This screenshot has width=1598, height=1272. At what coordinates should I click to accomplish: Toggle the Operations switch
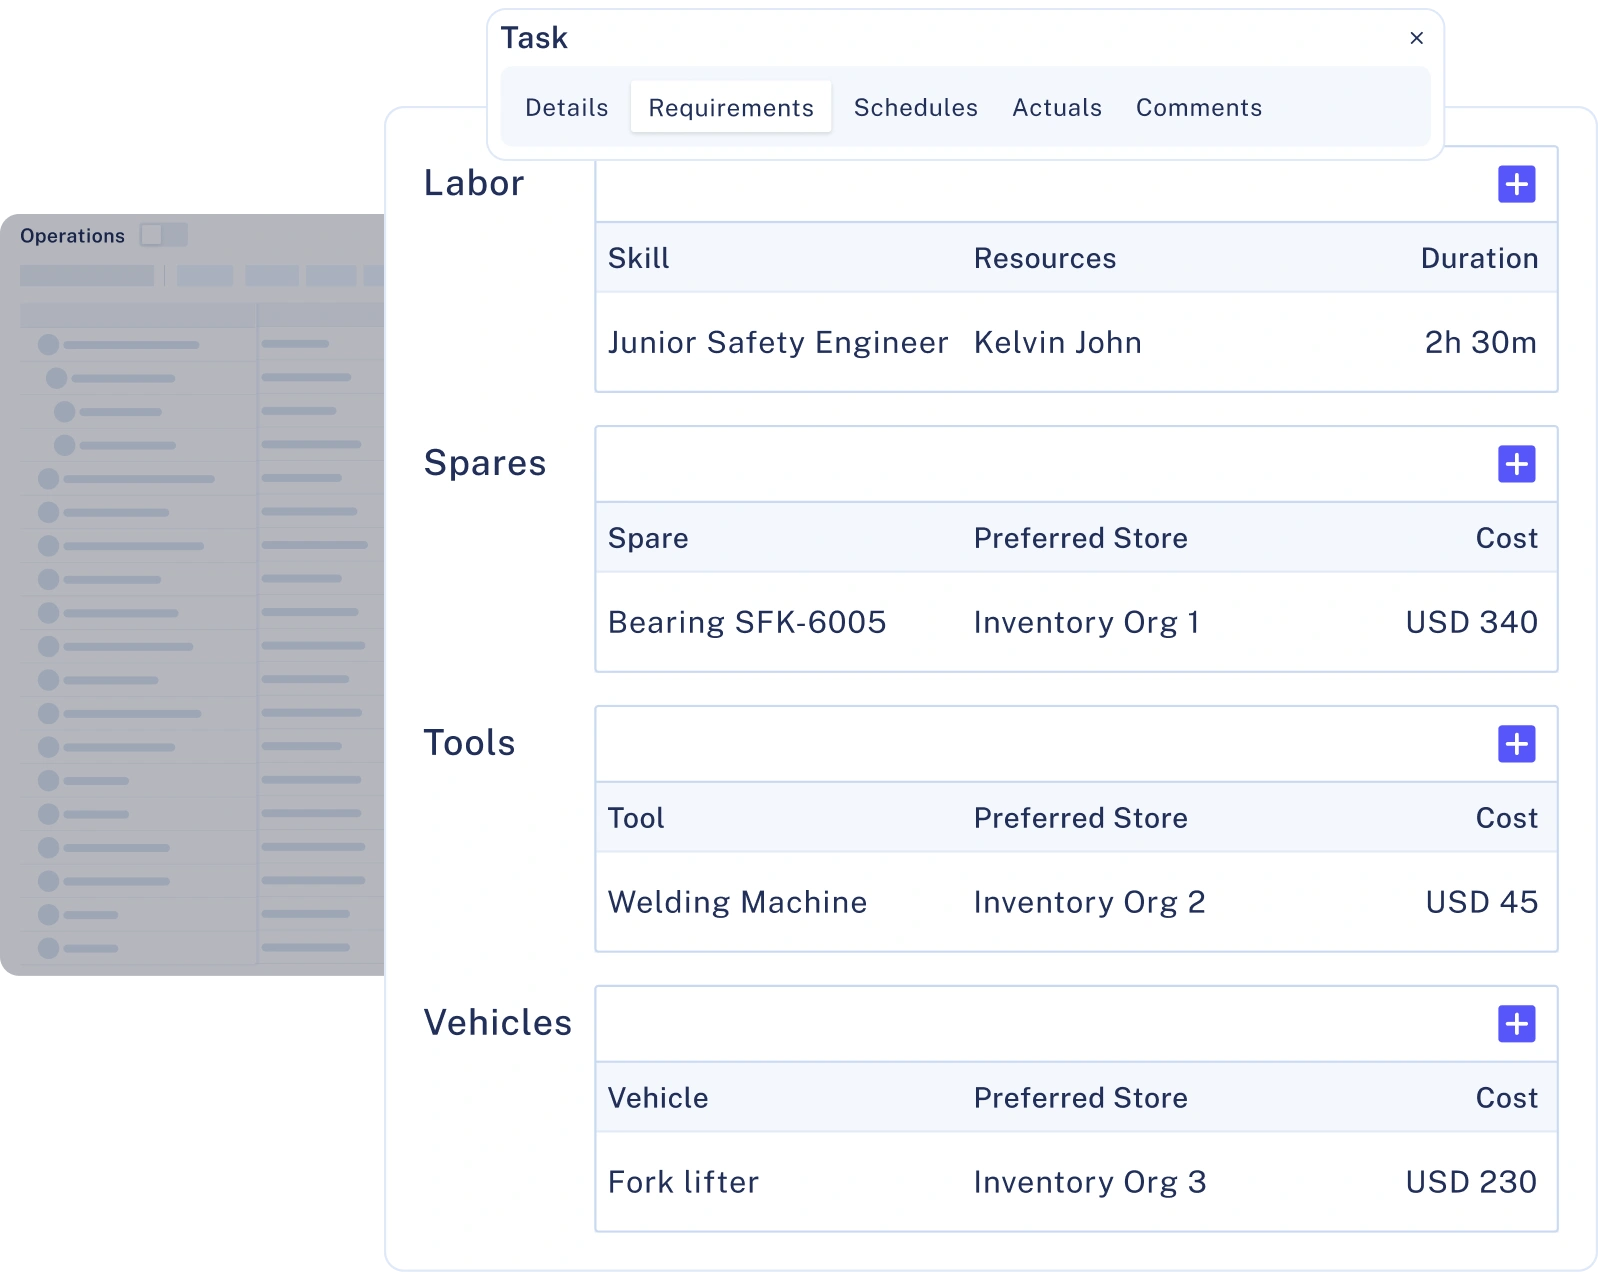tap(163, 235)
